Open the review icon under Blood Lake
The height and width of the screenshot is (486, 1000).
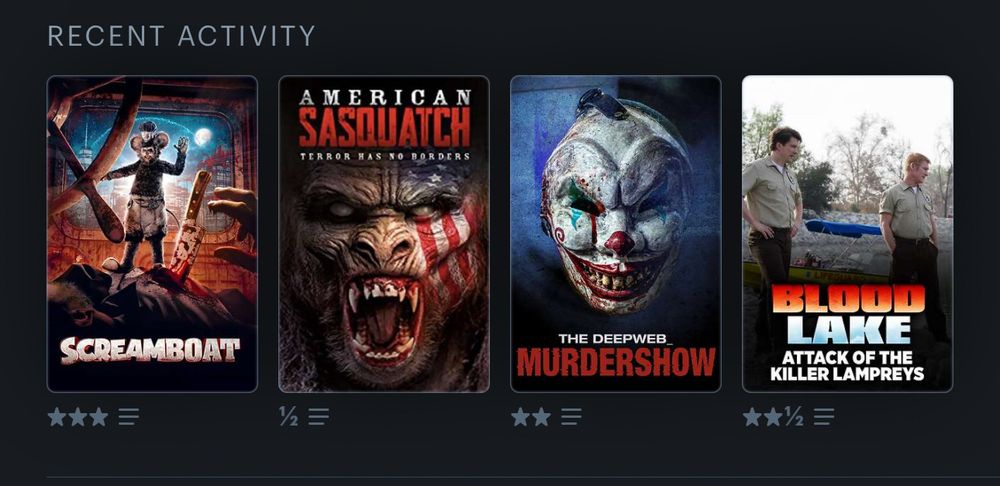pos(823,417)
